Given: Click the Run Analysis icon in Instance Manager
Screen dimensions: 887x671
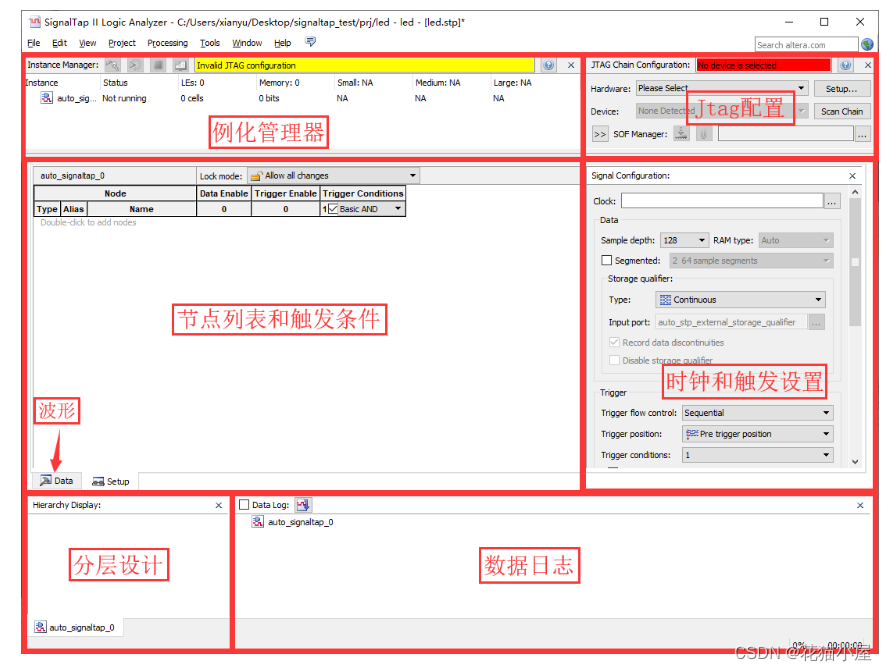Looking at the screenshot, I should 113,65.
